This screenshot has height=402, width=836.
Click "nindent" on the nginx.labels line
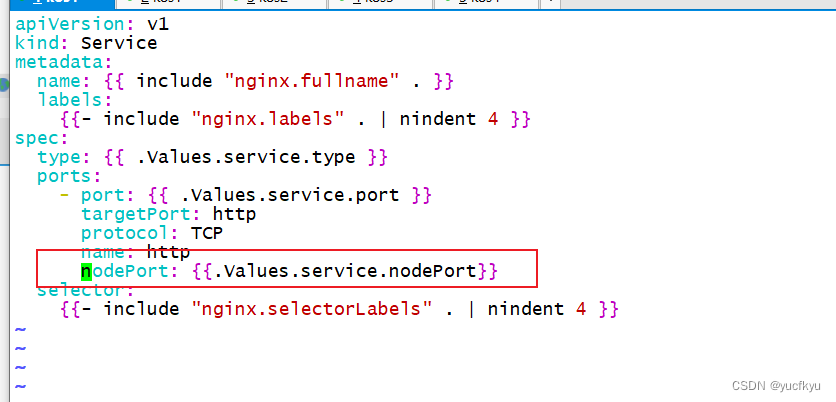(438, 119)
